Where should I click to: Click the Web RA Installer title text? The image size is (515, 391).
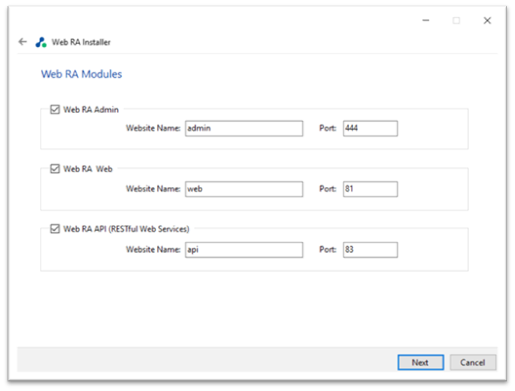pos(81,42)
